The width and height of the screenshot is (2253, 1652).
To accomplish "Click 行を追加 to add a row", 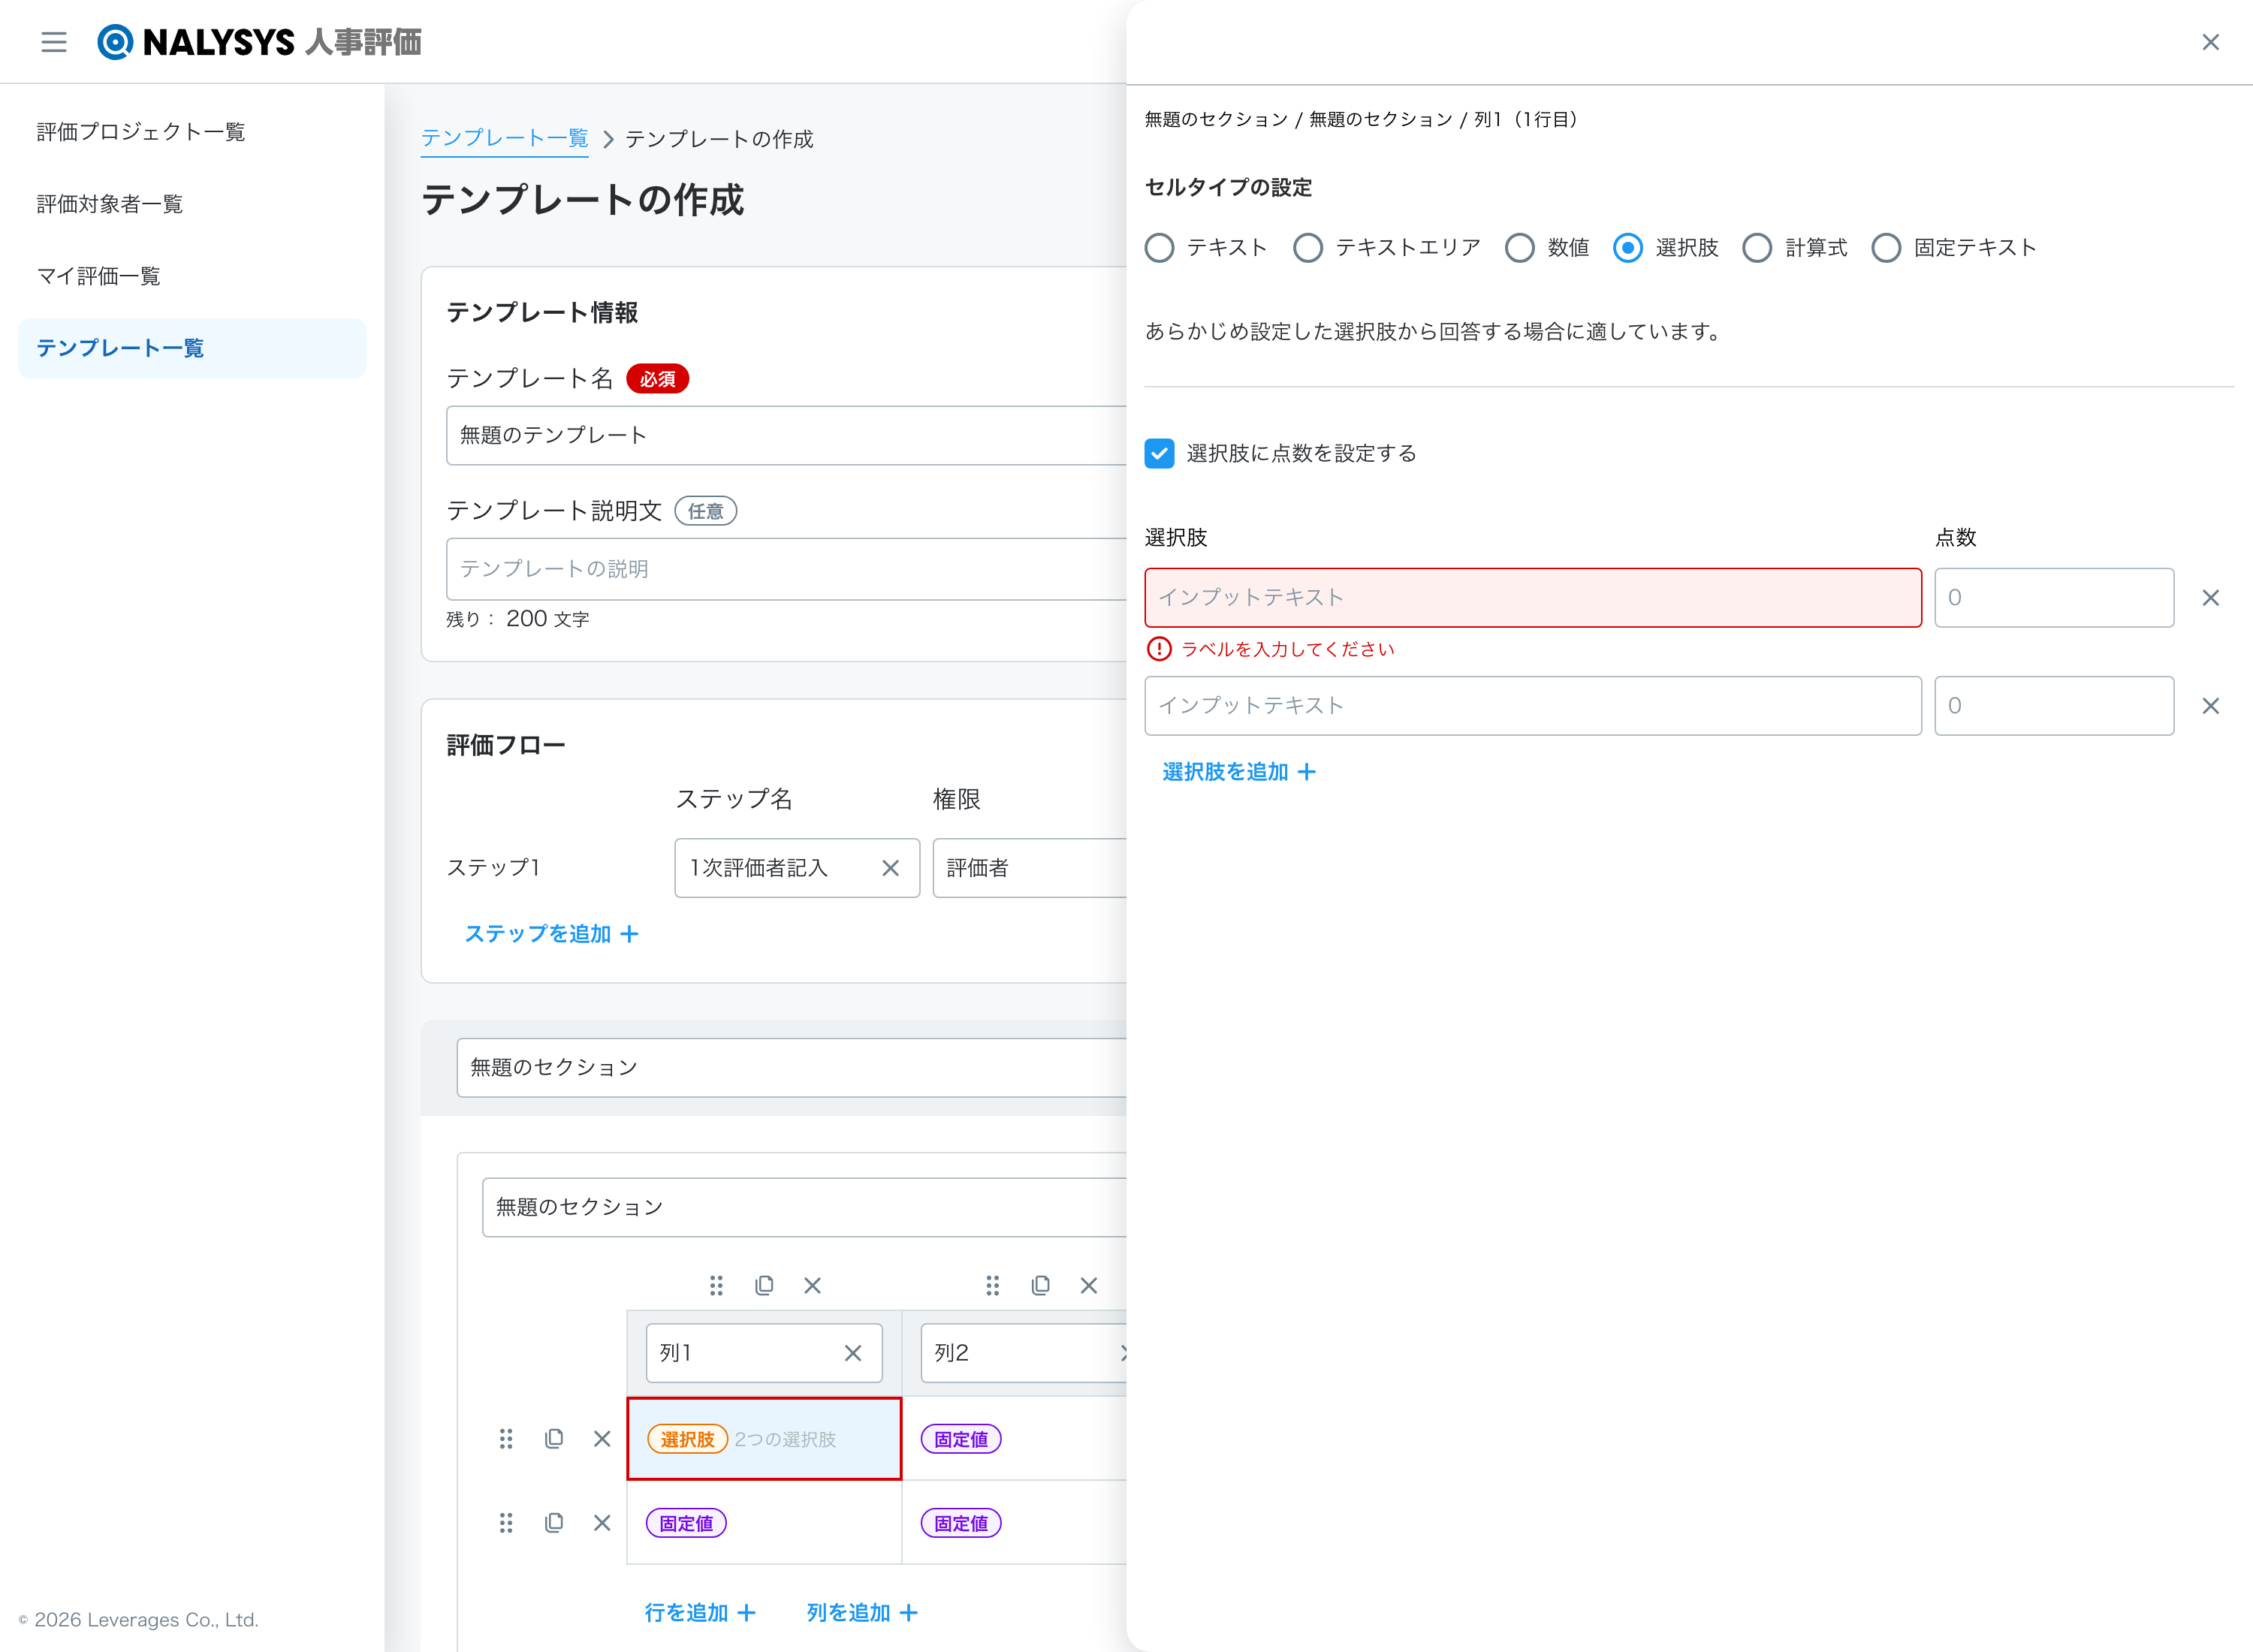I will [x=700, y=1612].
